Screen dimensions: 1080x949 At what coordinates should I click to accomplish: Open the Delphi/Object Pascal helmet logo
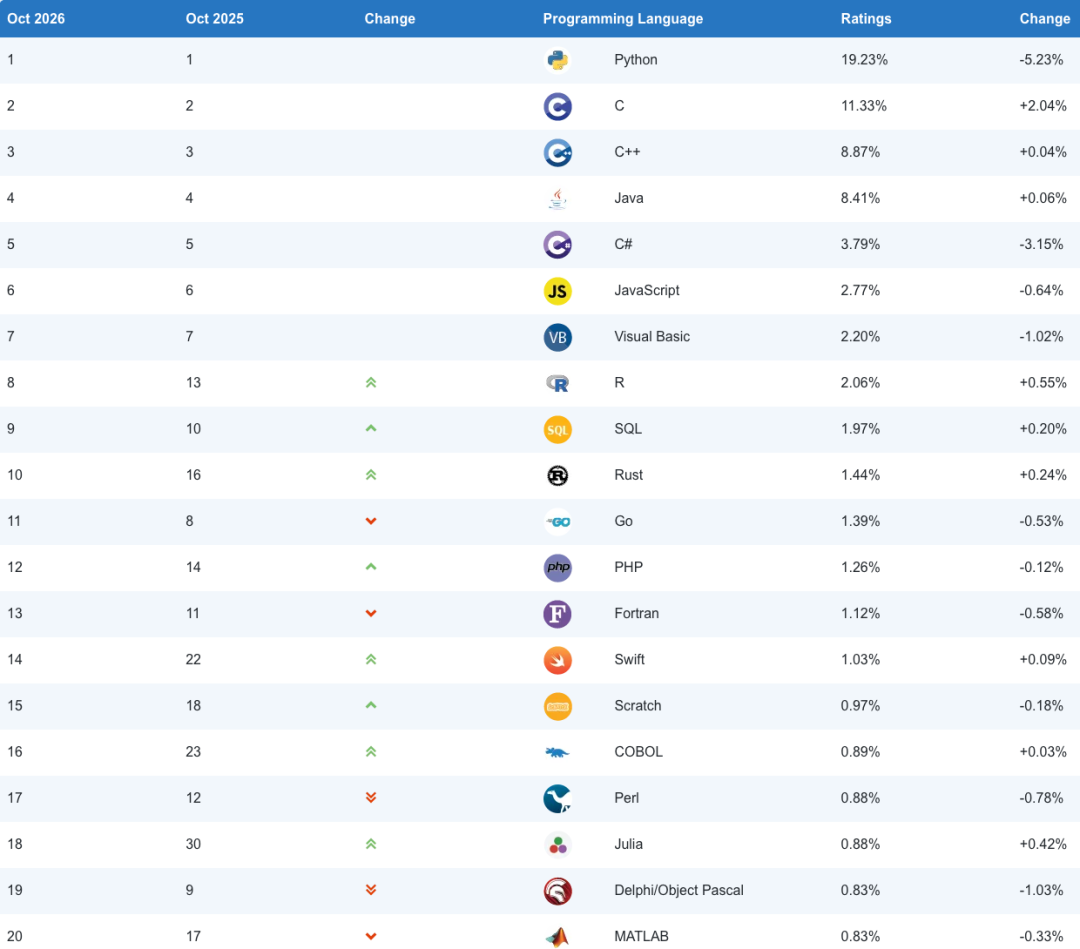[x=557, y=890]
